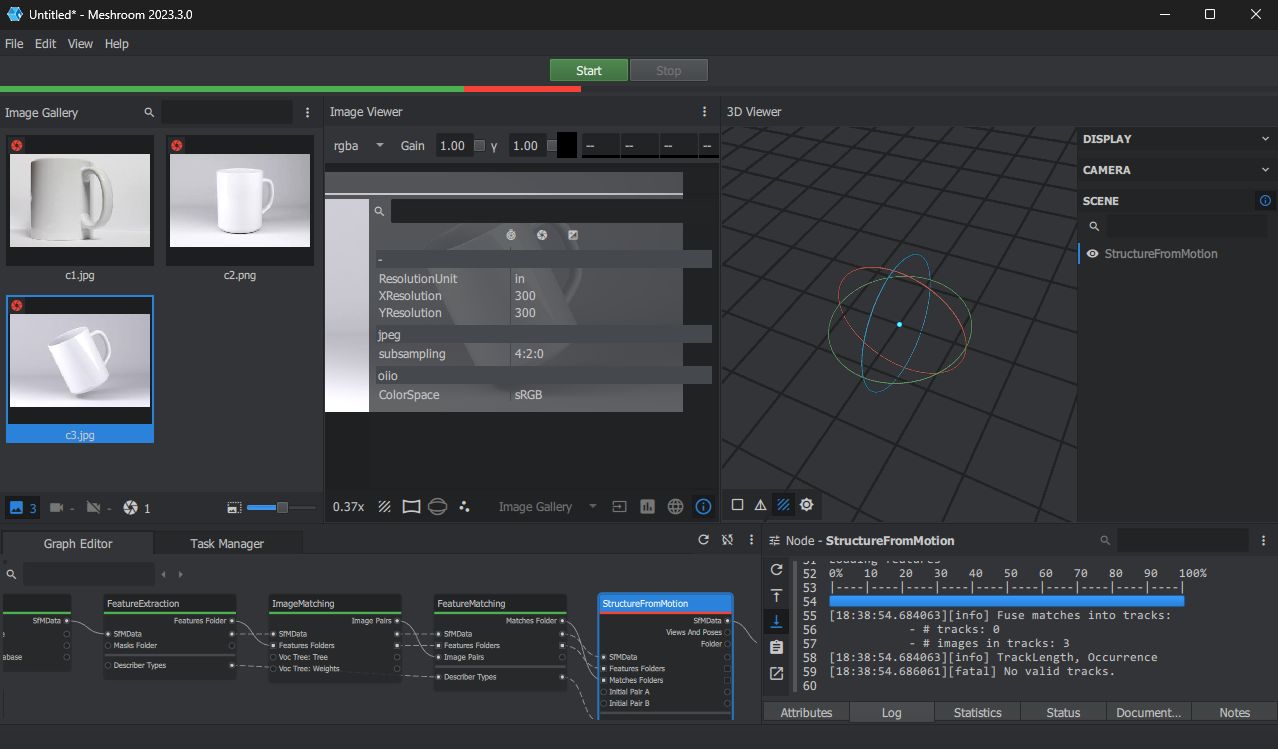Click the refresh icon in Graph Editor
The width and height of the screenshot is (1278, 749).
(x=703, y=540)
